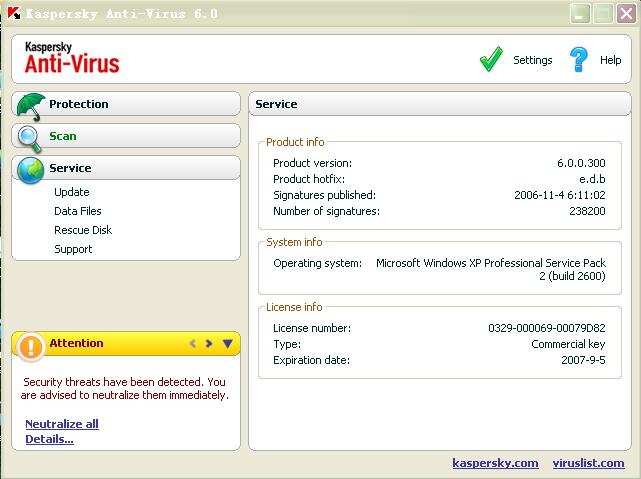
Task: Open Settings text link
Action: (x=533, y=60)
